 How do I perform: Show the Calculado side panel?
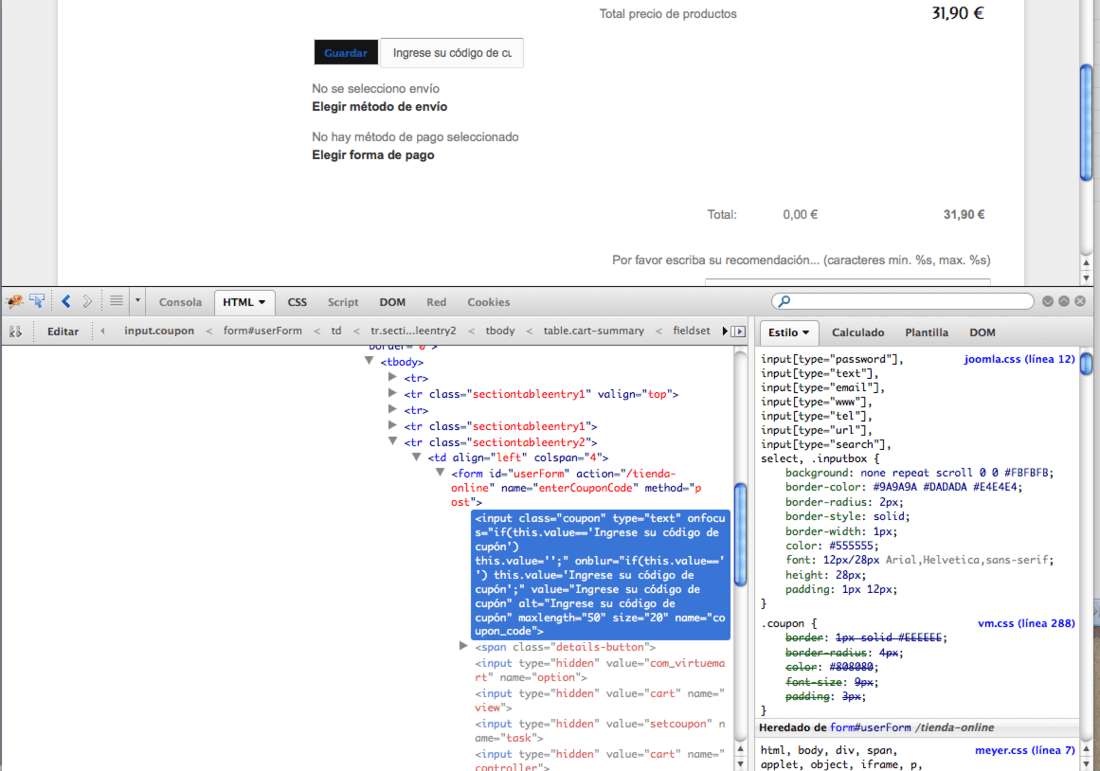click(x=858, y=333)
